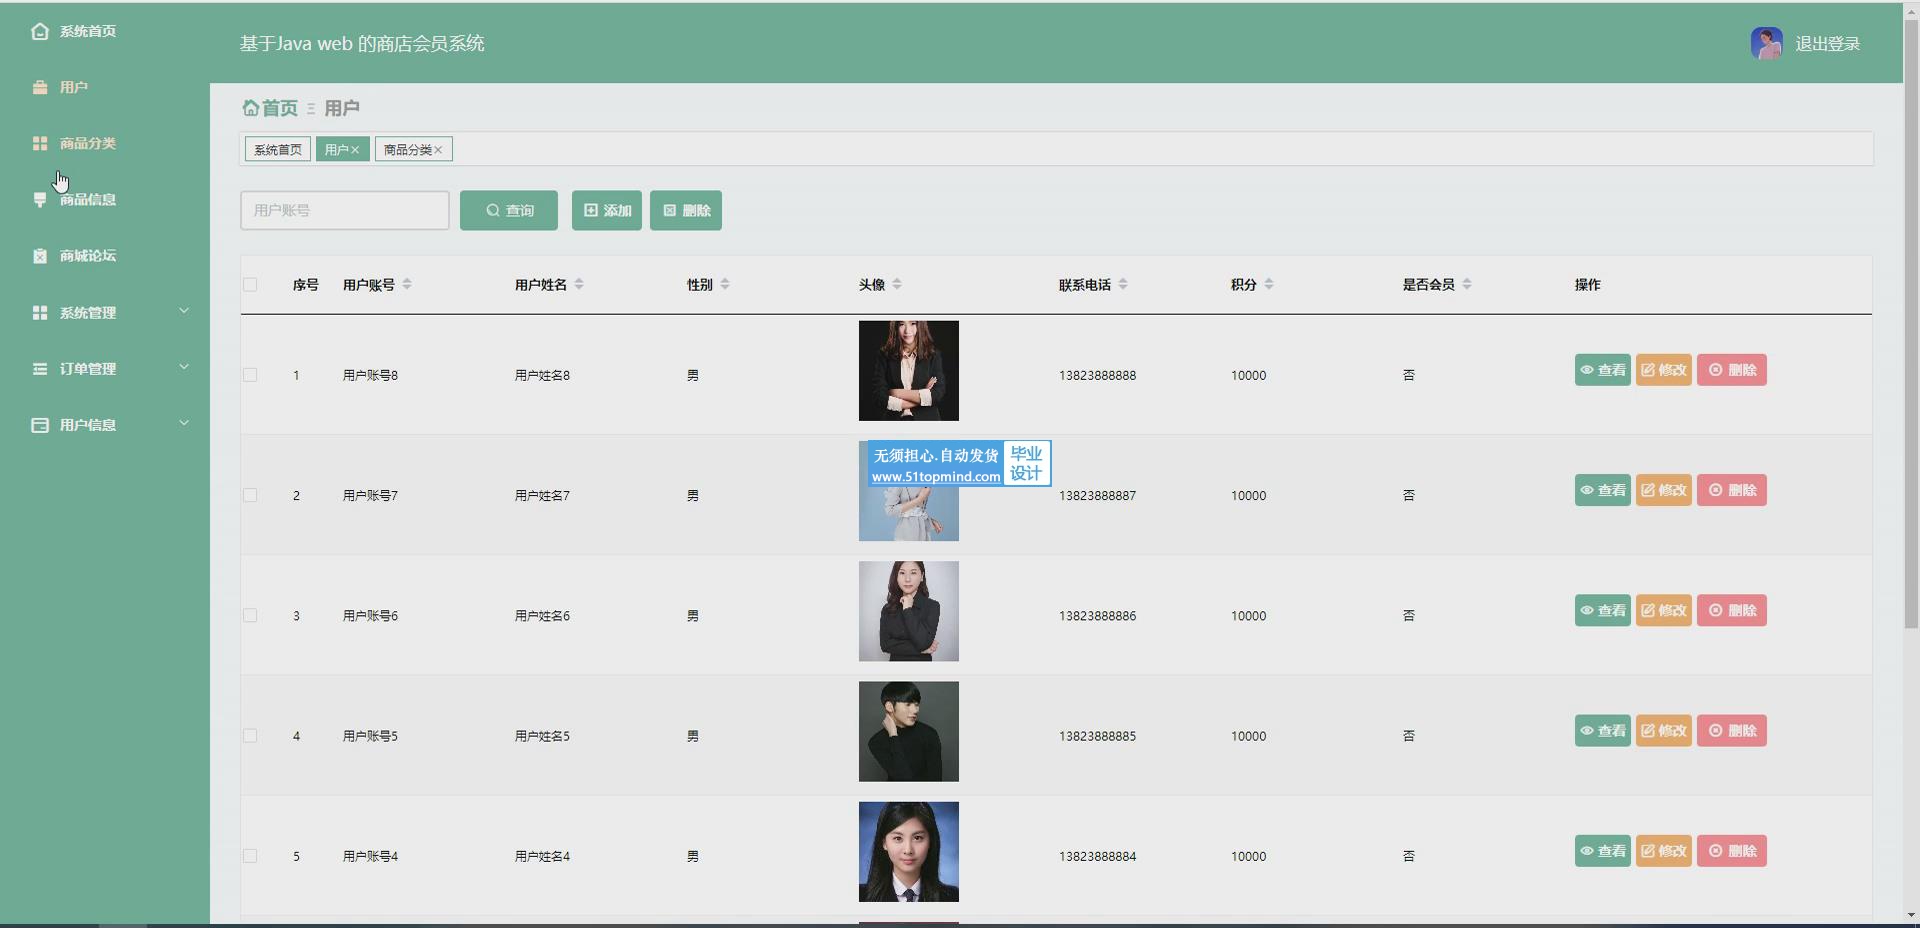Click the scrollbar down arrow
1920x928 pixels.
[x=1911, y=915]
